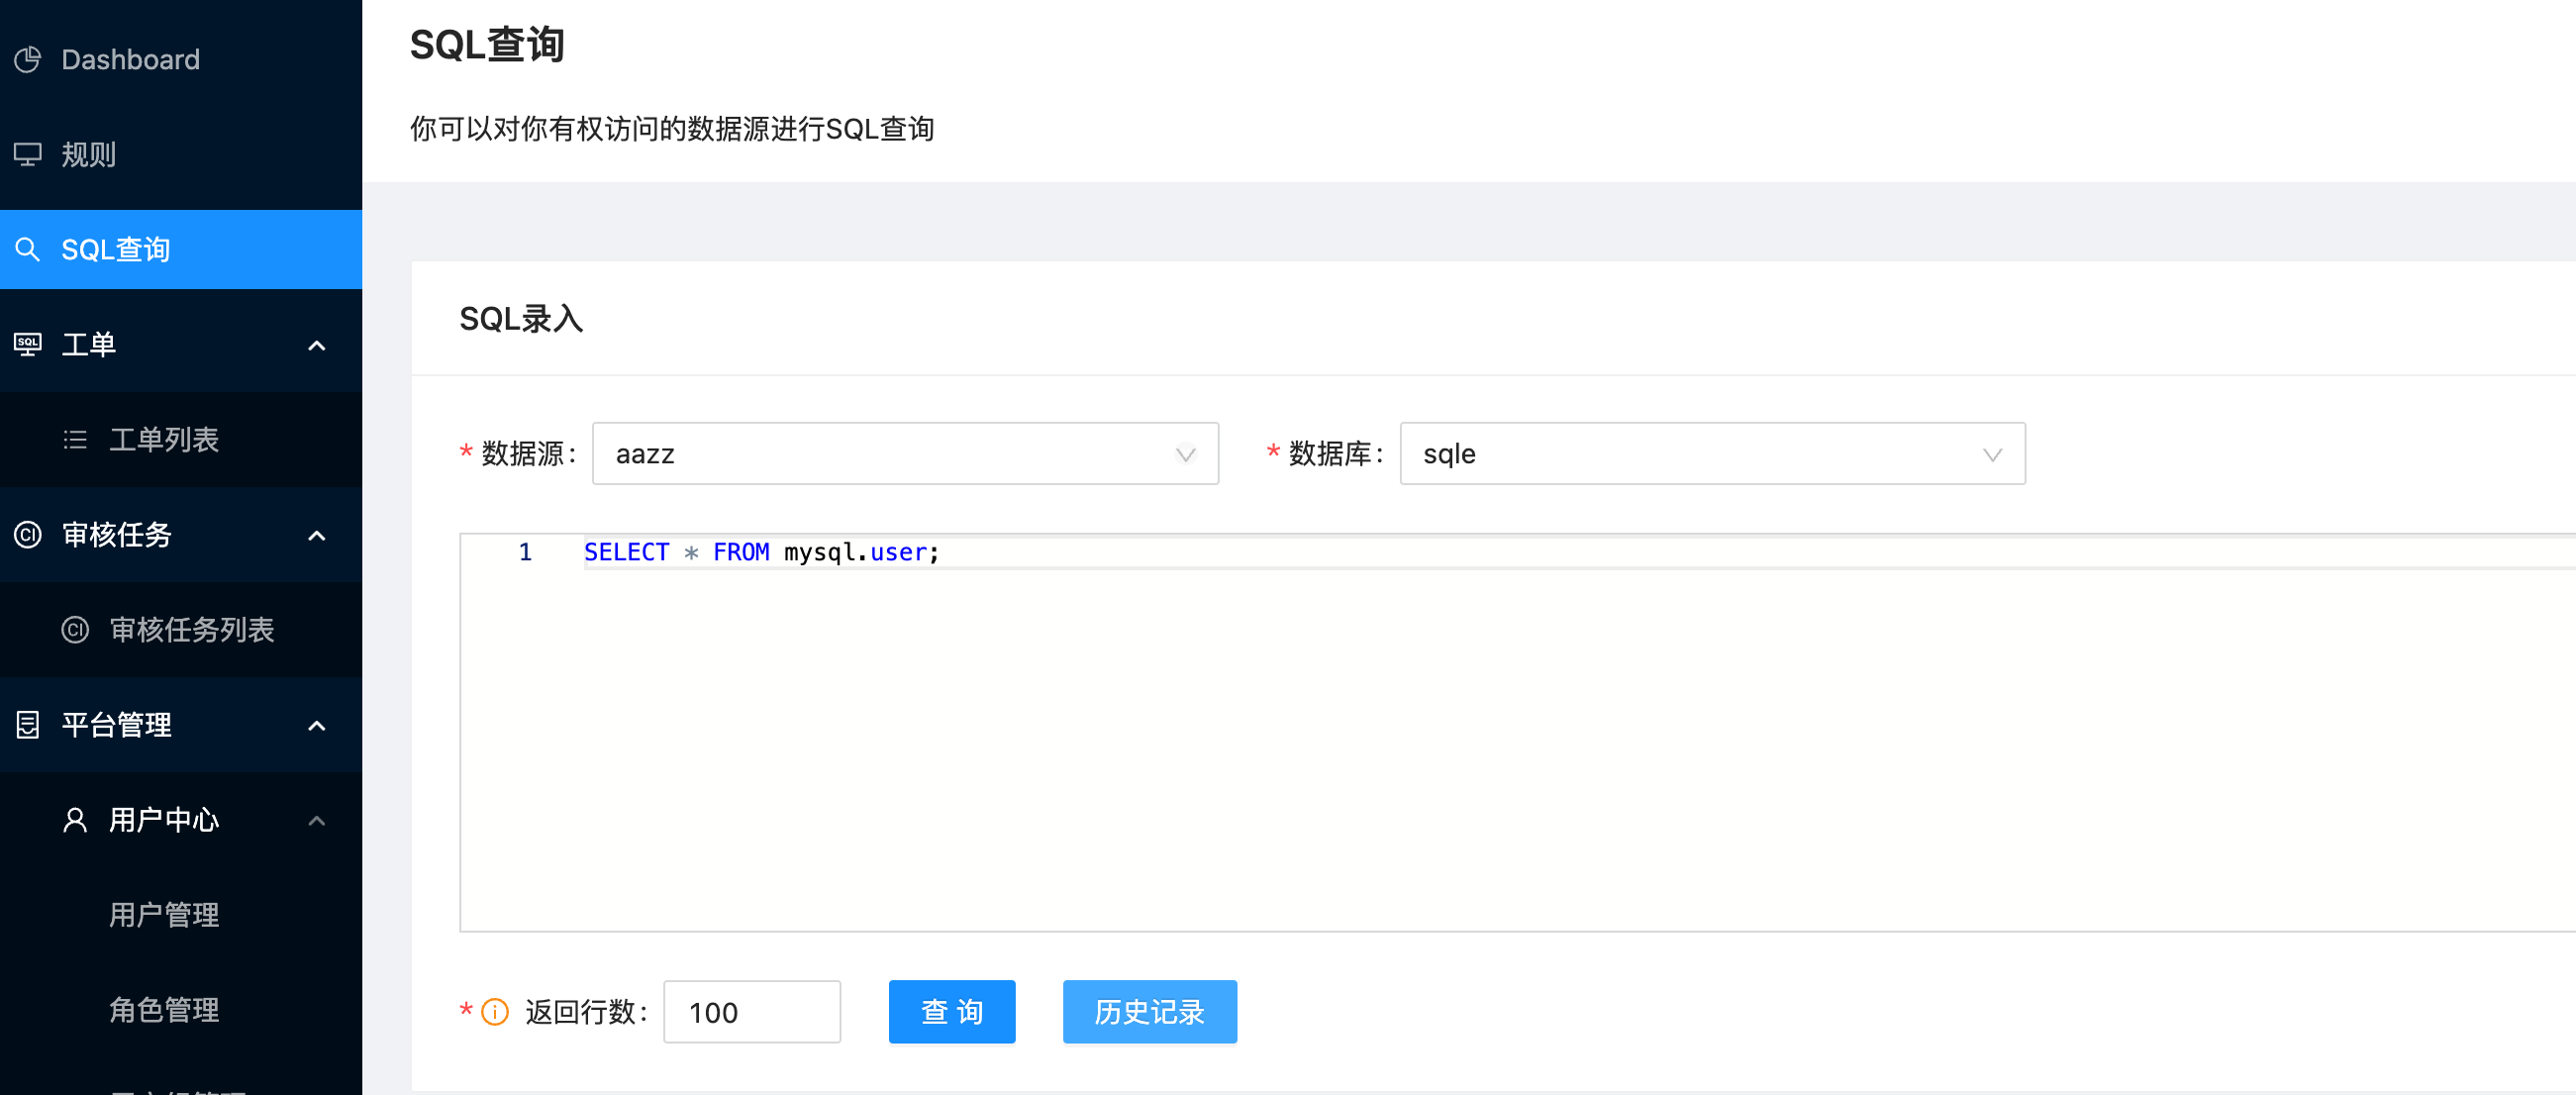2576x1095 pixels.
Task: Click the 你可以对你有权访问的数据源进行SQL查询 description
Action: [x=672, y=129]
